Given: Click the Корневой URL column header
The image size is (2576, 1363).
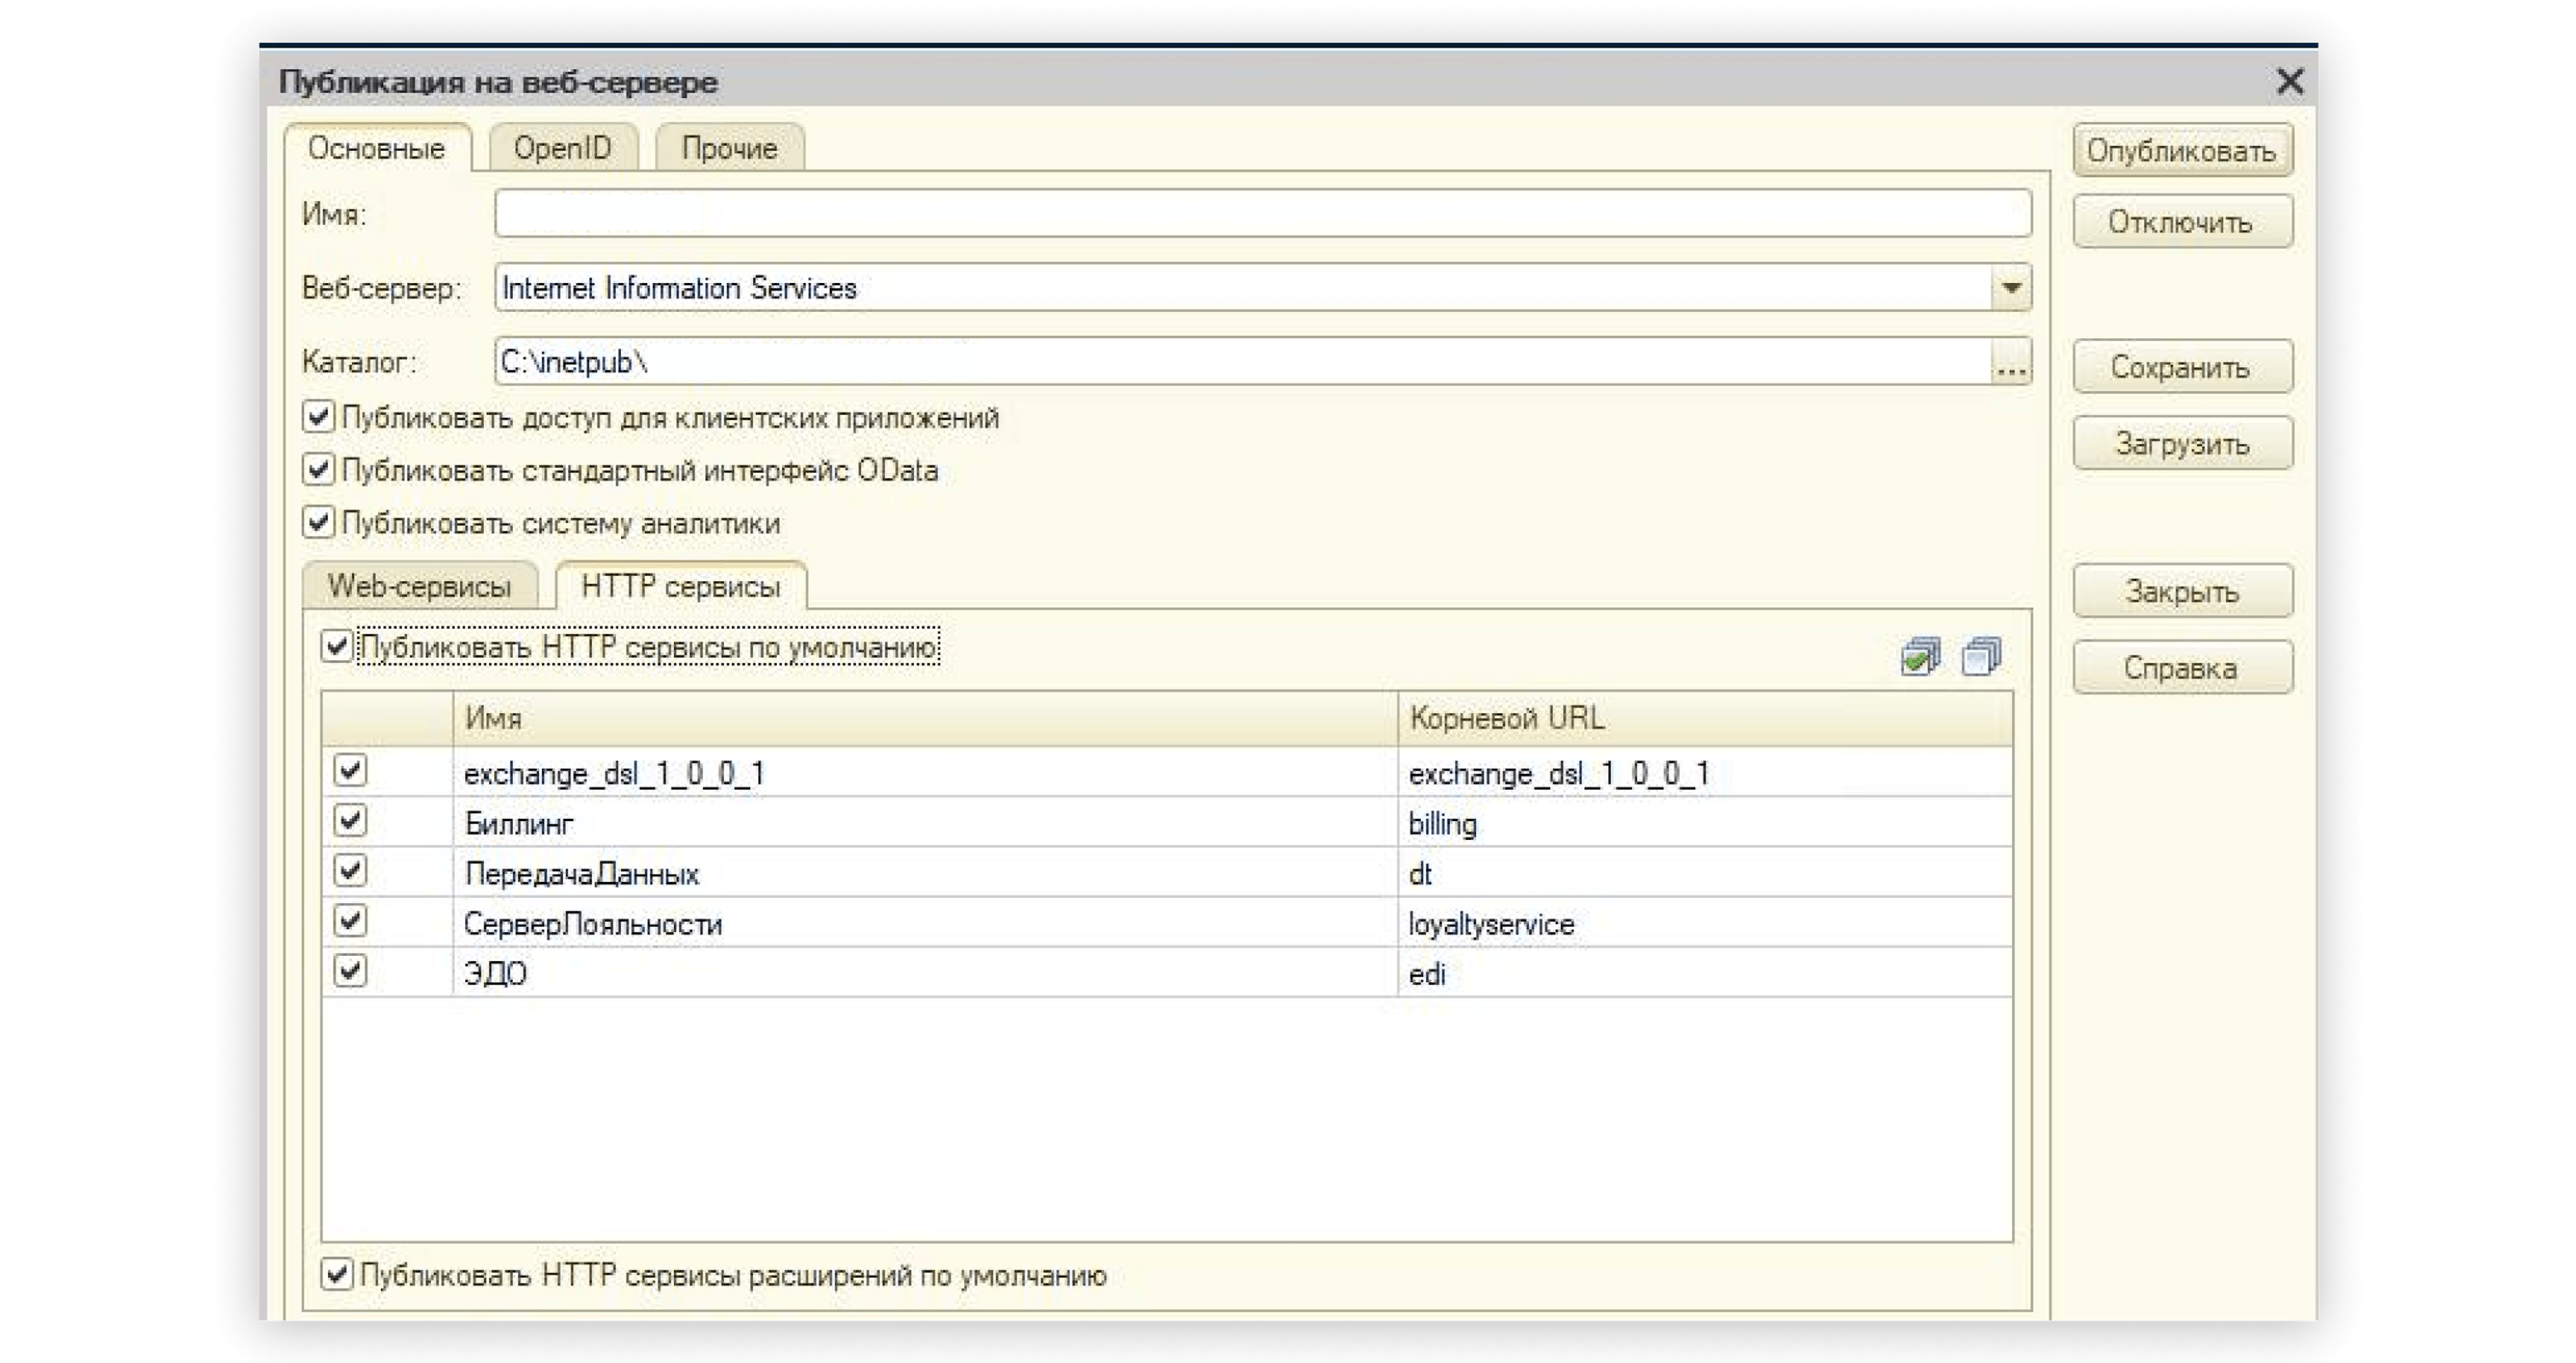Looking at the screenshot, I should 1705,718.
